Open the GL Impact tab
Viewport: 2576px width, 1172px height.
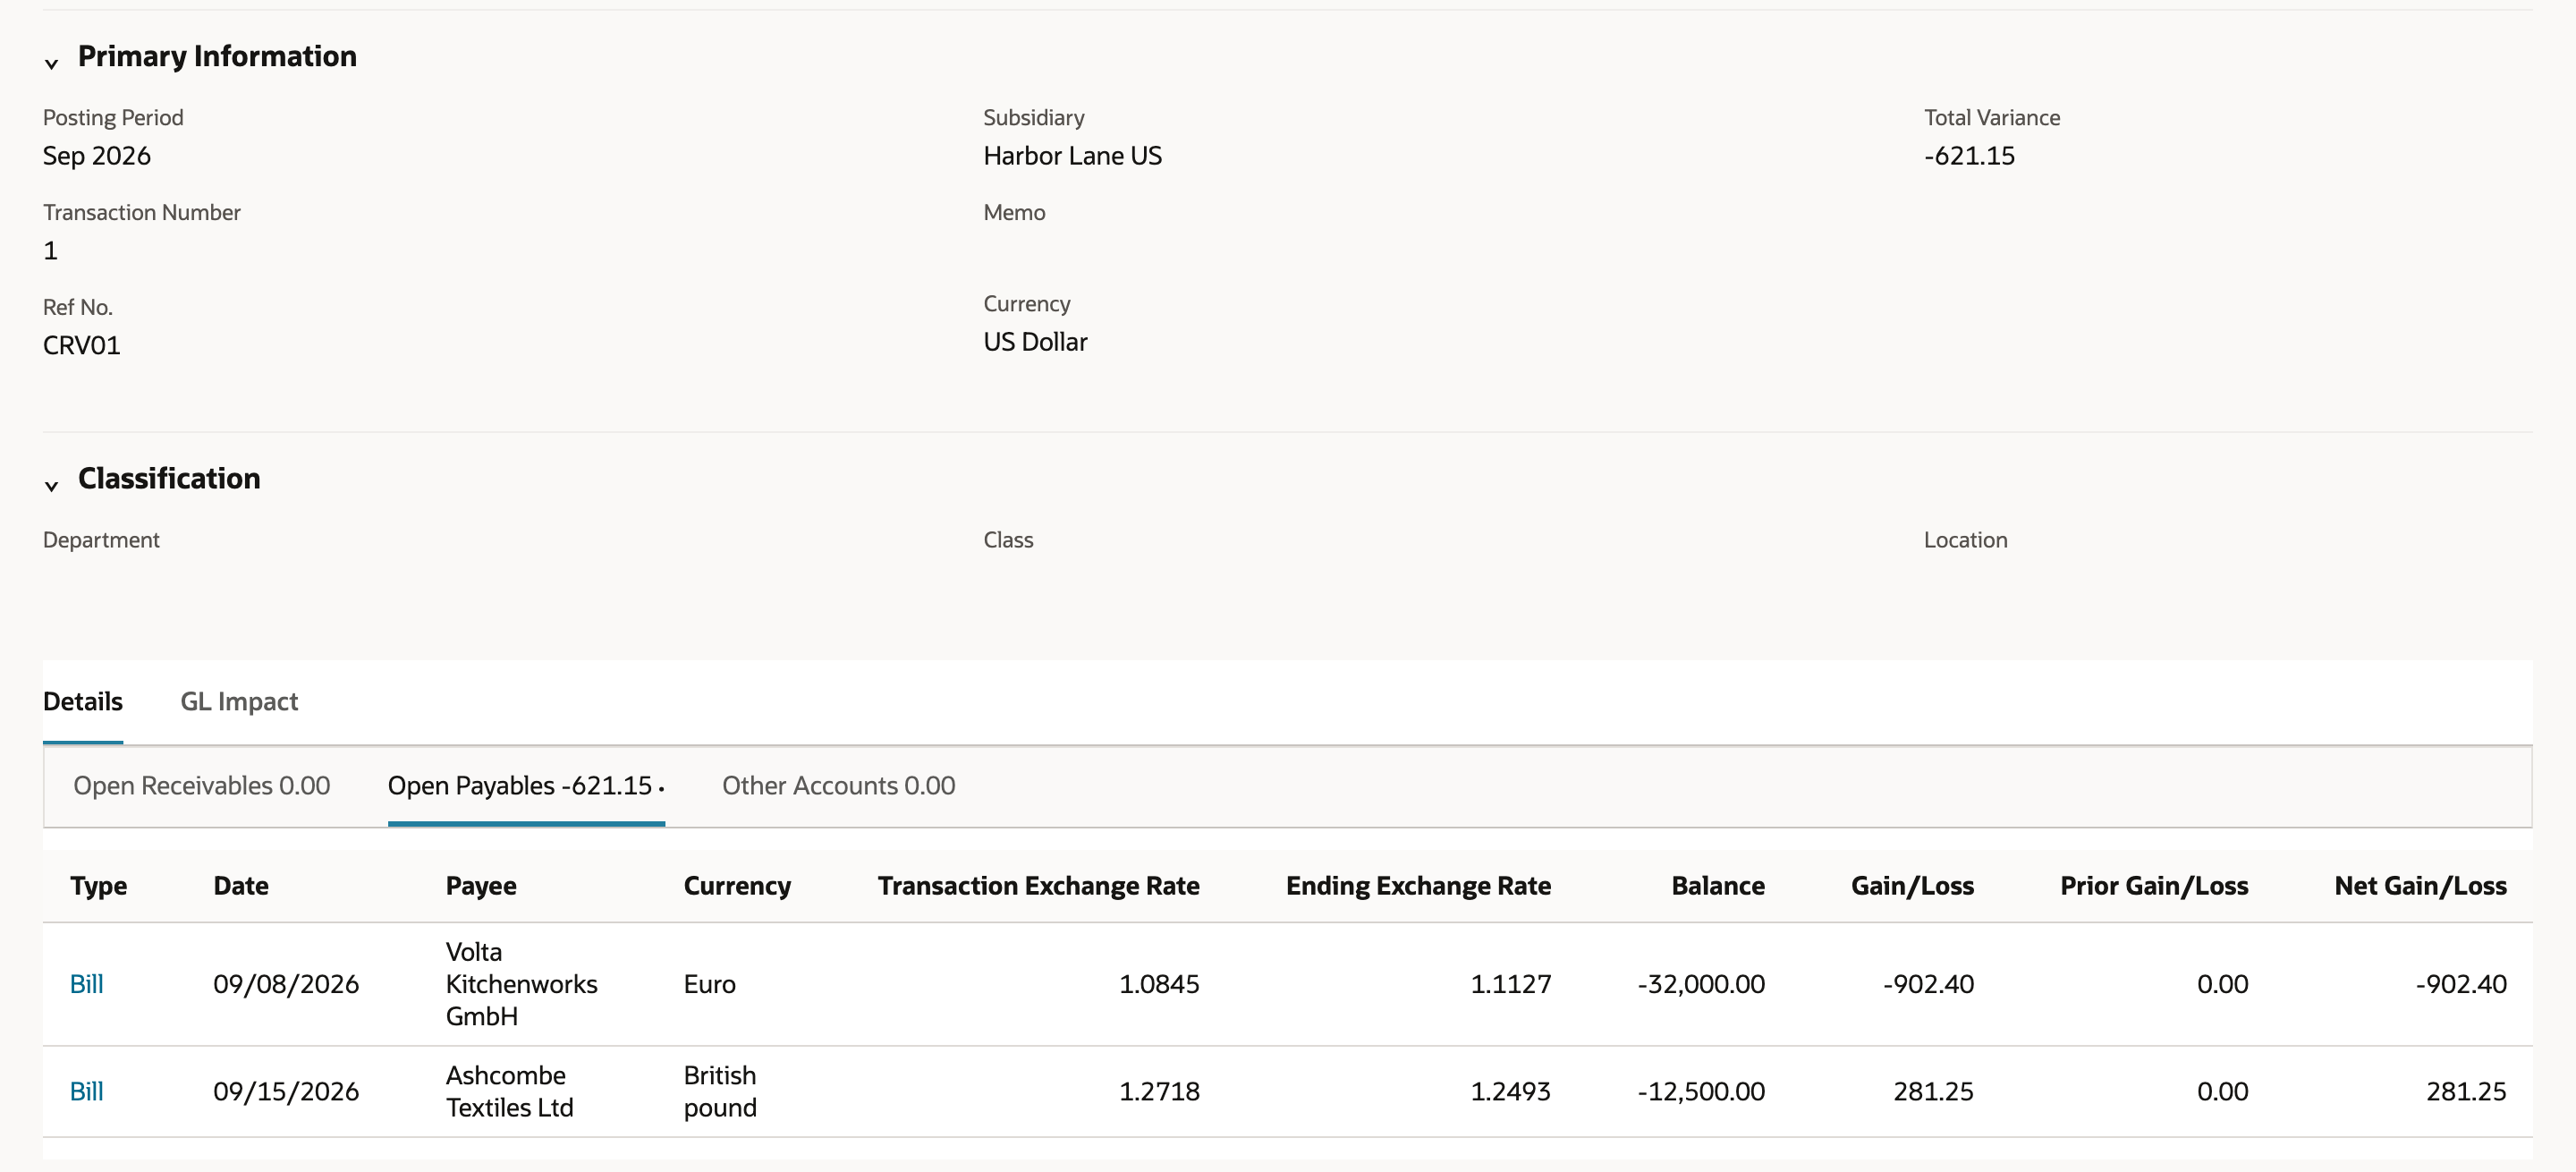point(239,701)
